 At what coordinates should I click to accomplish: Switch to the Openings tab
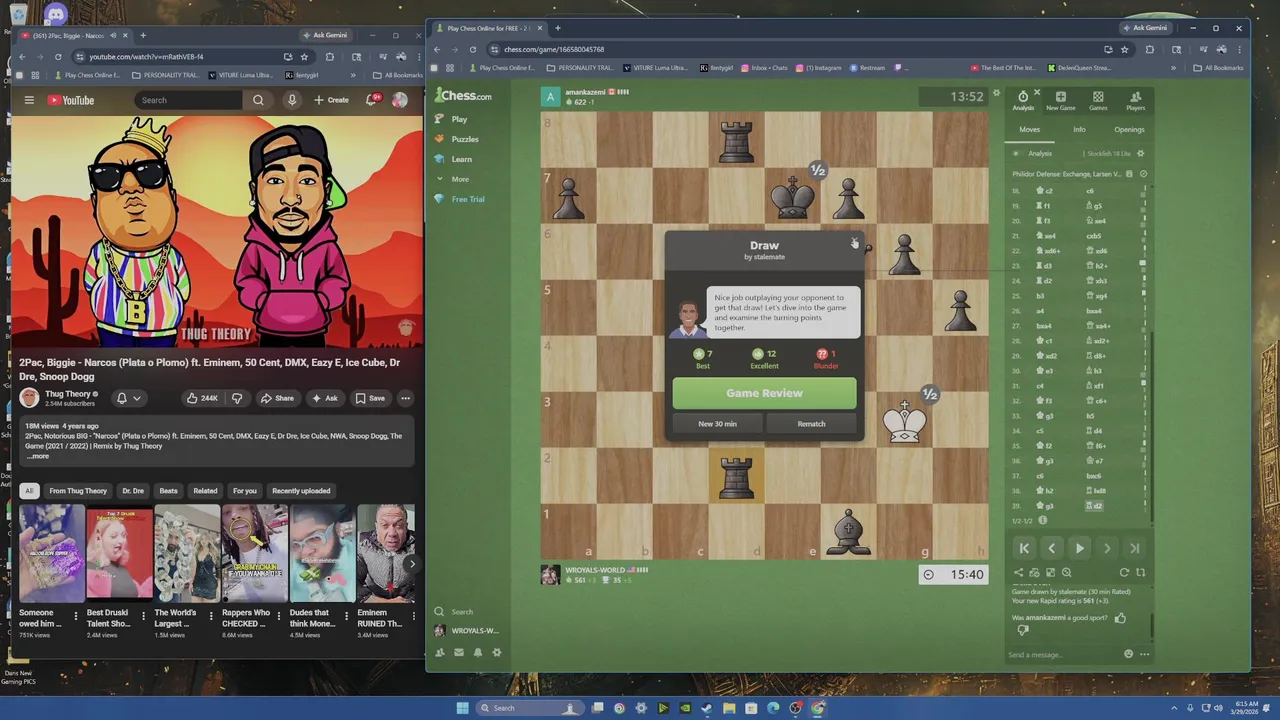pos(1129,129)
